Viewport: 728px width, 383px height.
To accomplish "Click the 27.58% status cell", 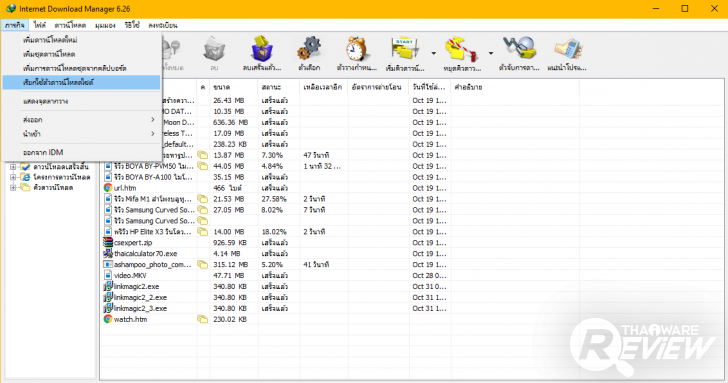I will pos(274,199).
